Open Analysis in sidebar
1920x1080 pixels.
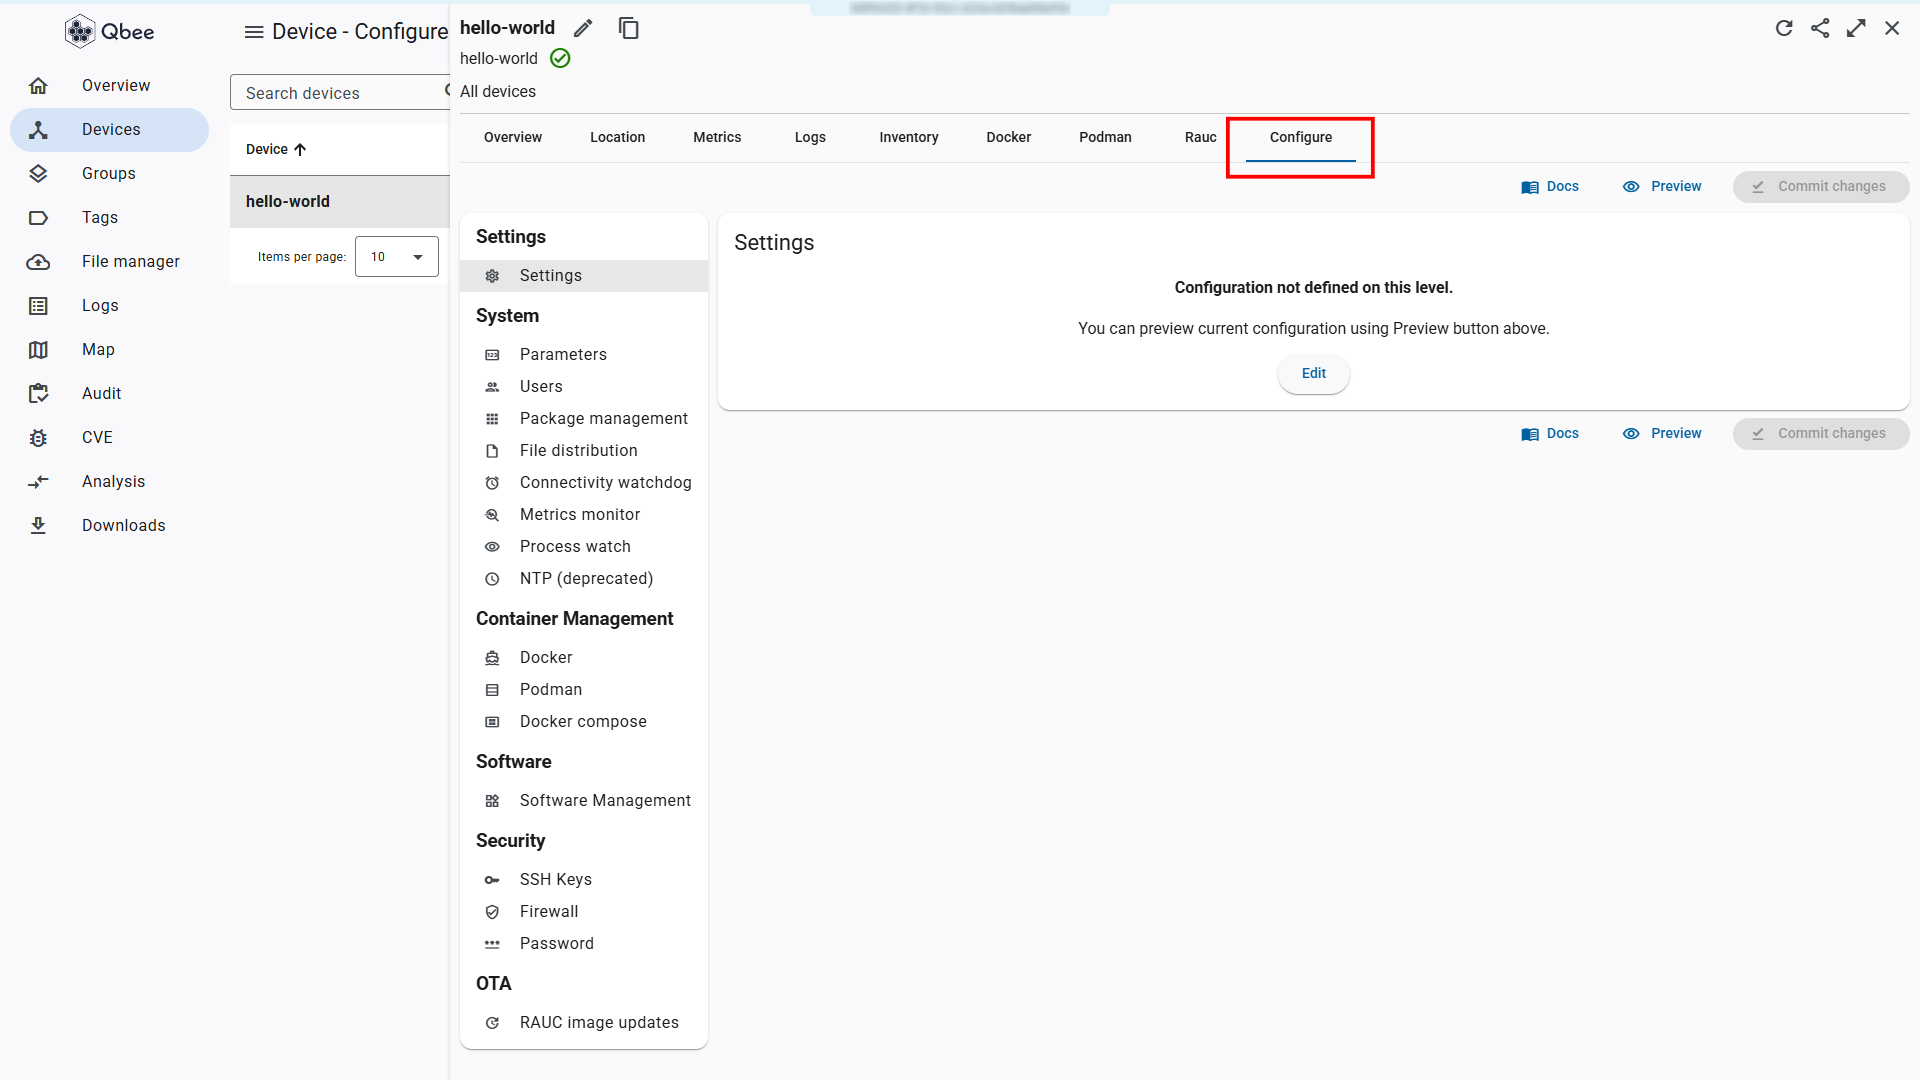coord(109,482)
